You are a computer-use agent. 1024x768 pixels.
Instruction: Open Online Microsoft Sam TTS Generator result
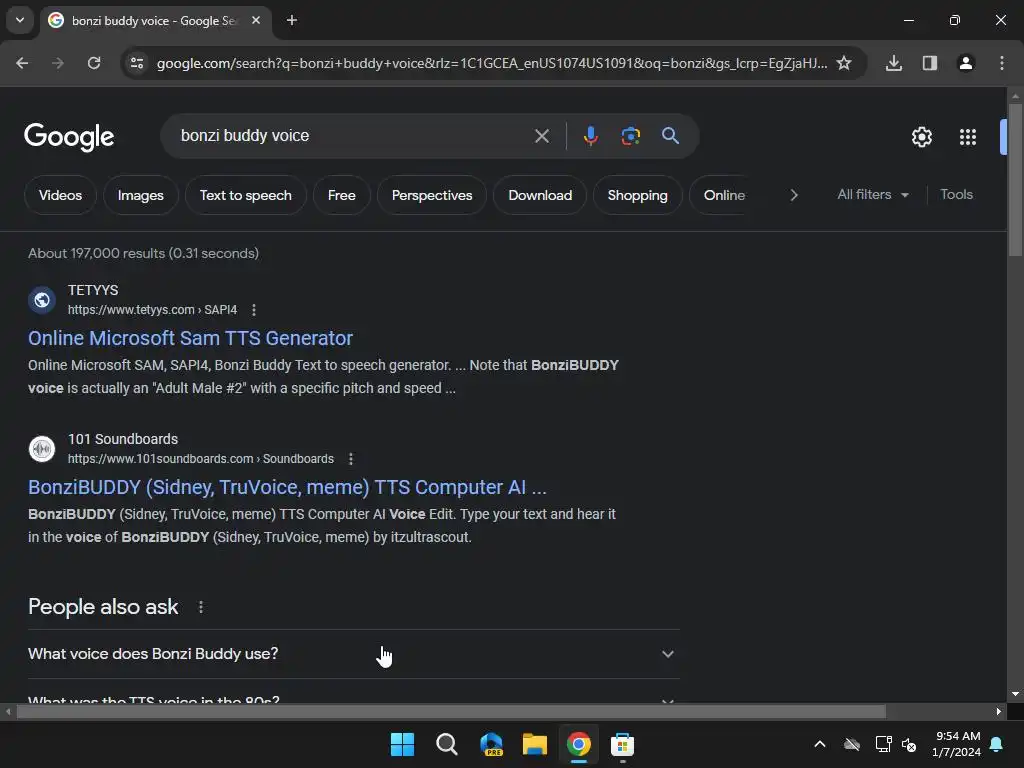(190, 338)
